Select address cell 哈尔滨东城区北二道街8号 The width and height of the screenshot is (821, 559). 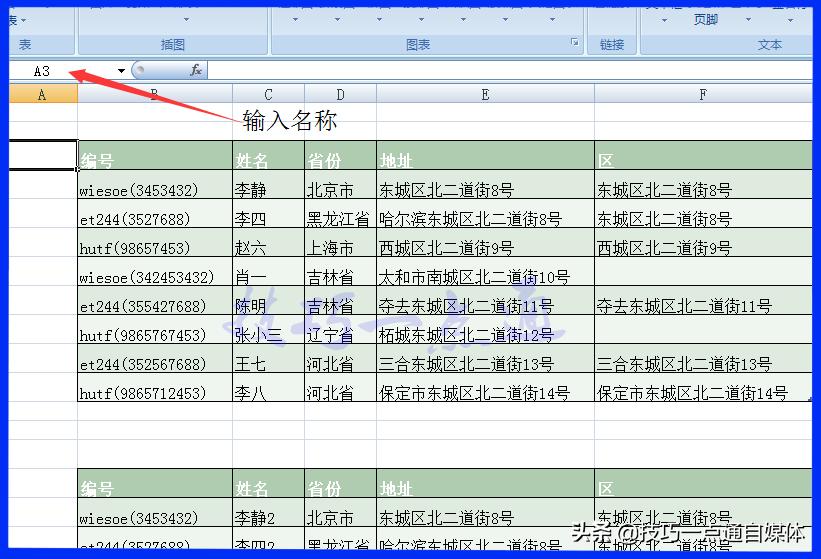click(485, 214)
